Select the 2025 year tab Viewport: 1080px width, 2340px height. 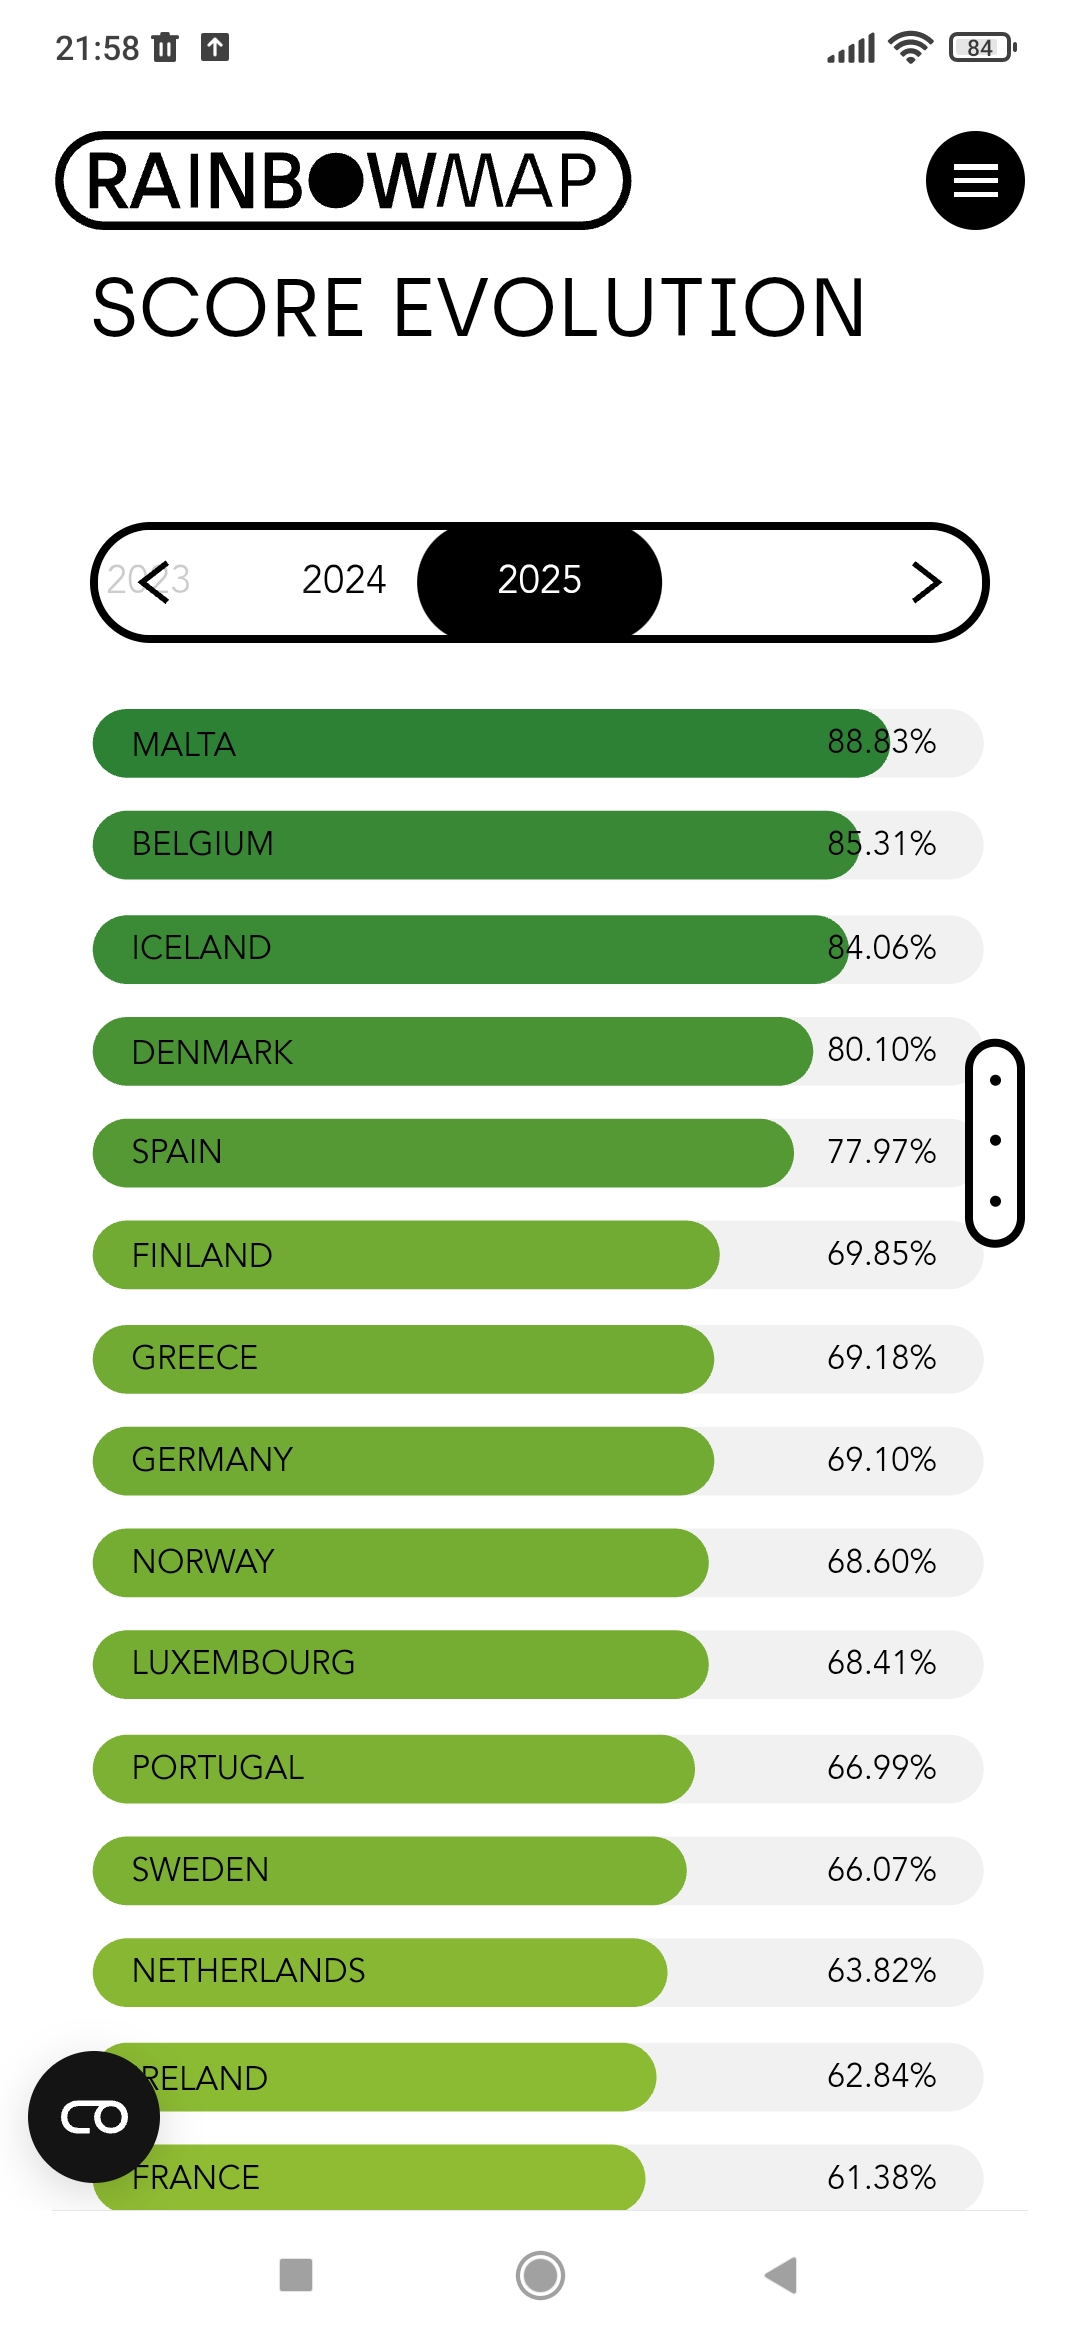point(539,580)
